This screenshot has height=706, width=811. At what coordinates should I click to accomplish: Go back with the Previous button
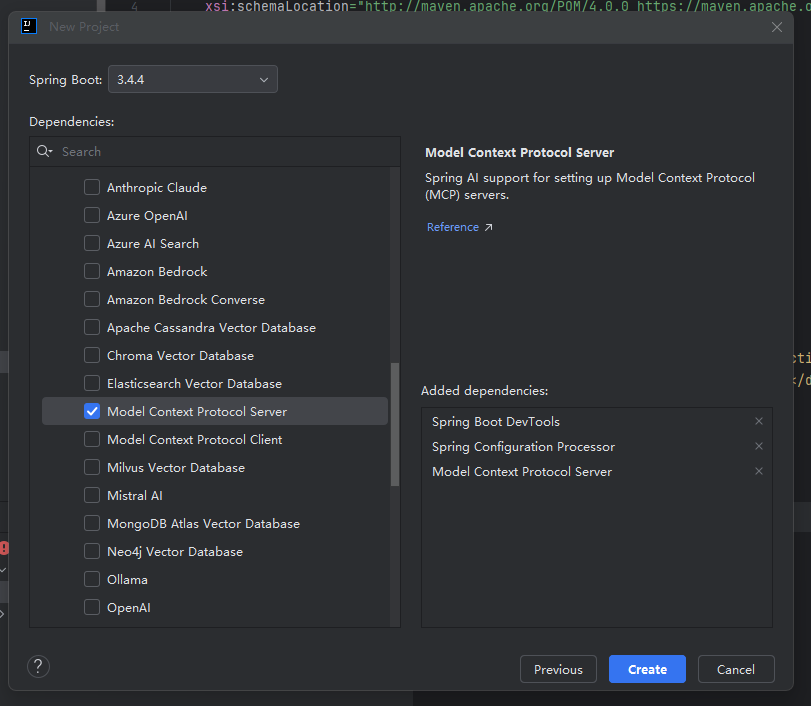(558, 669)
